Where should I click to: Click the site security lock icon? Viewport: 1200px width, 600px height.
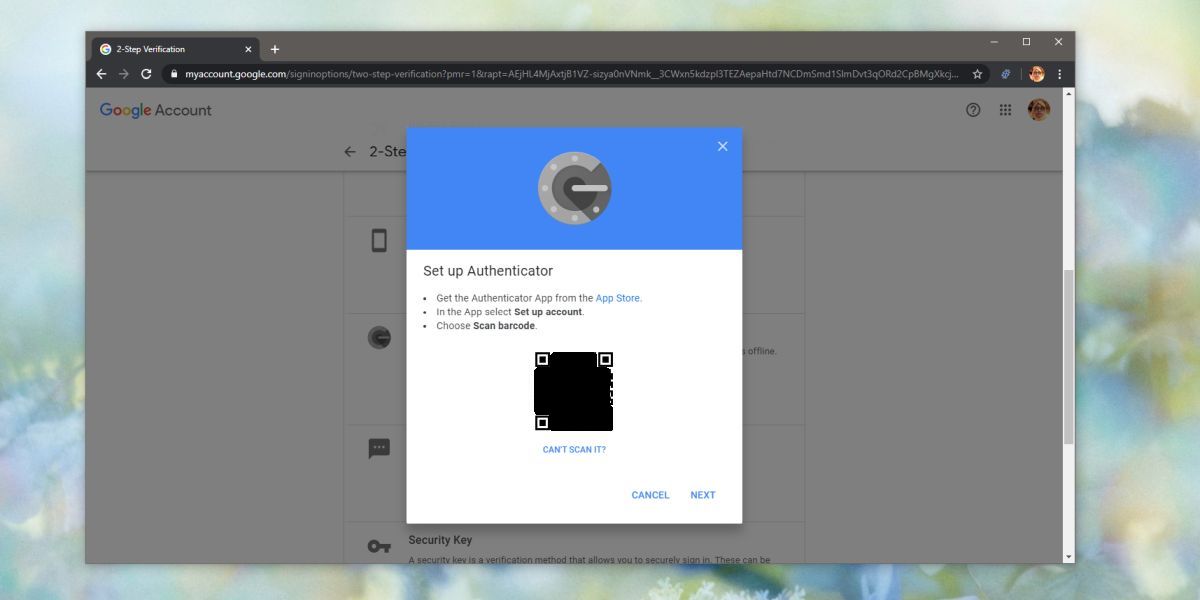pos(174,74)
